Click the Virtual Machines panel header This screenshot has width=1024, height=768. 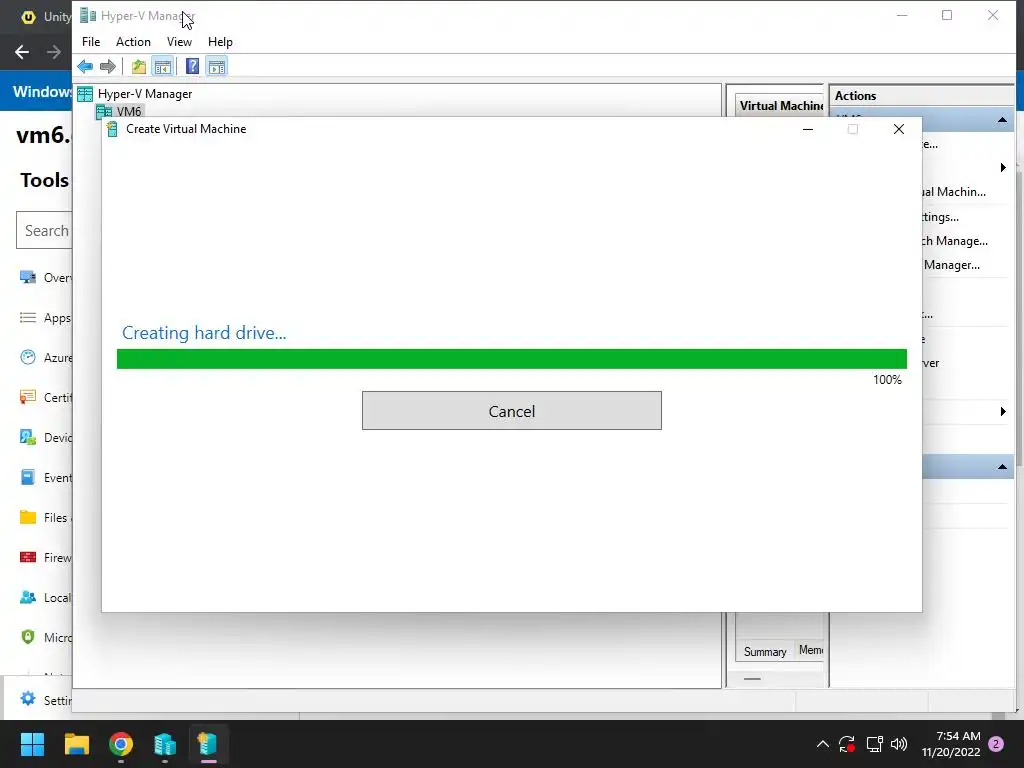(780, 106)
